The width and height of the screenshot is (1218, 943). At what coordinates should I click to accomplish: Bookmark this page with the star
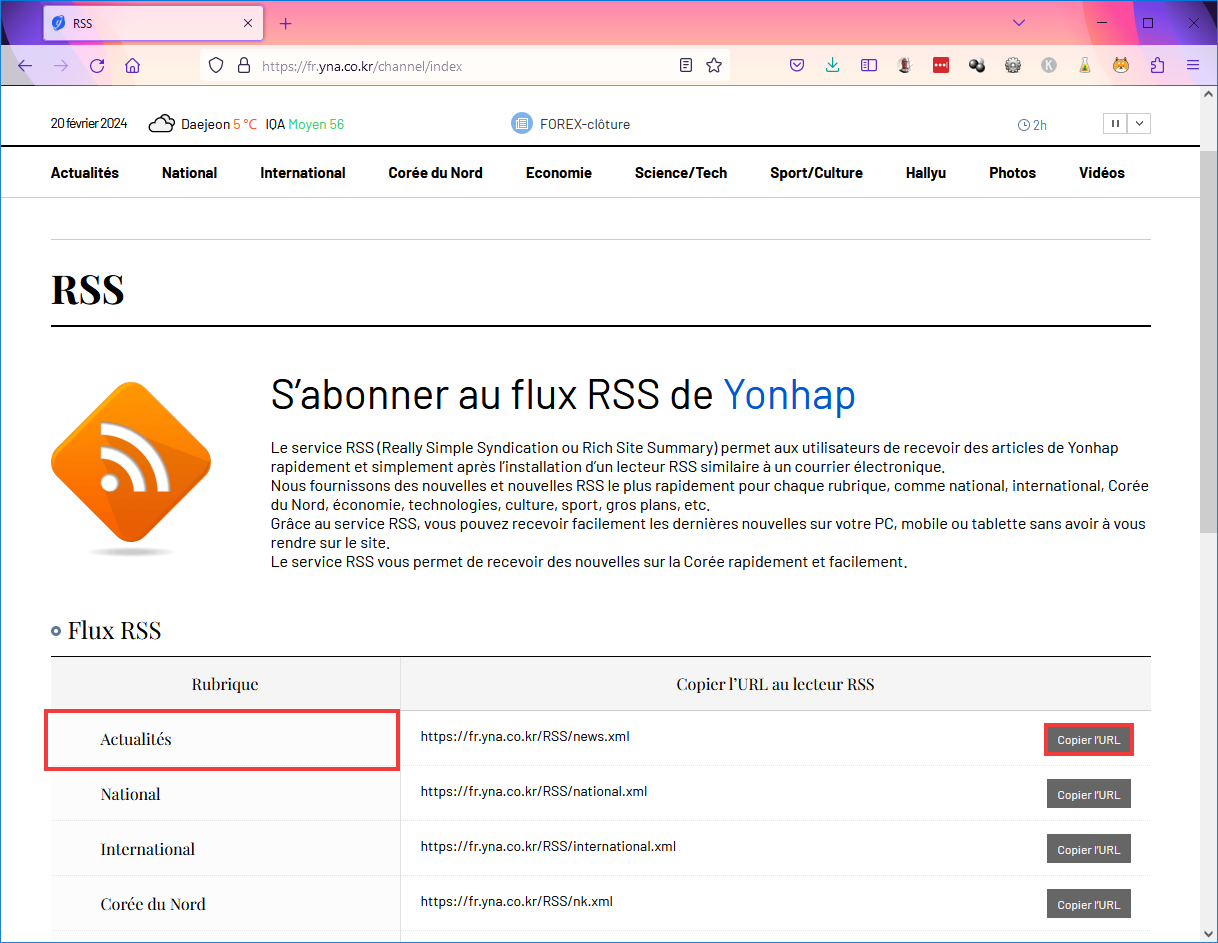click(x=714, y=66)
